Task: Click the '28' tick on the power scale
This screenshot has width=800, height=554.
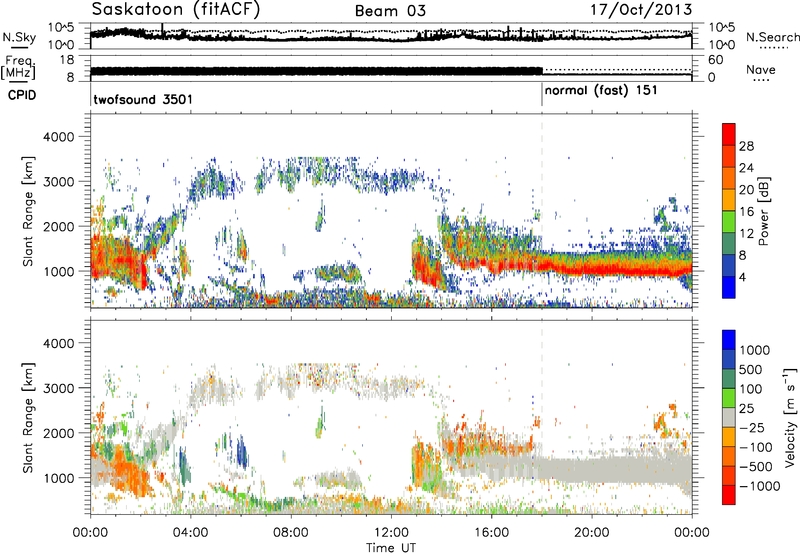Action: click(x=746, y=146)
